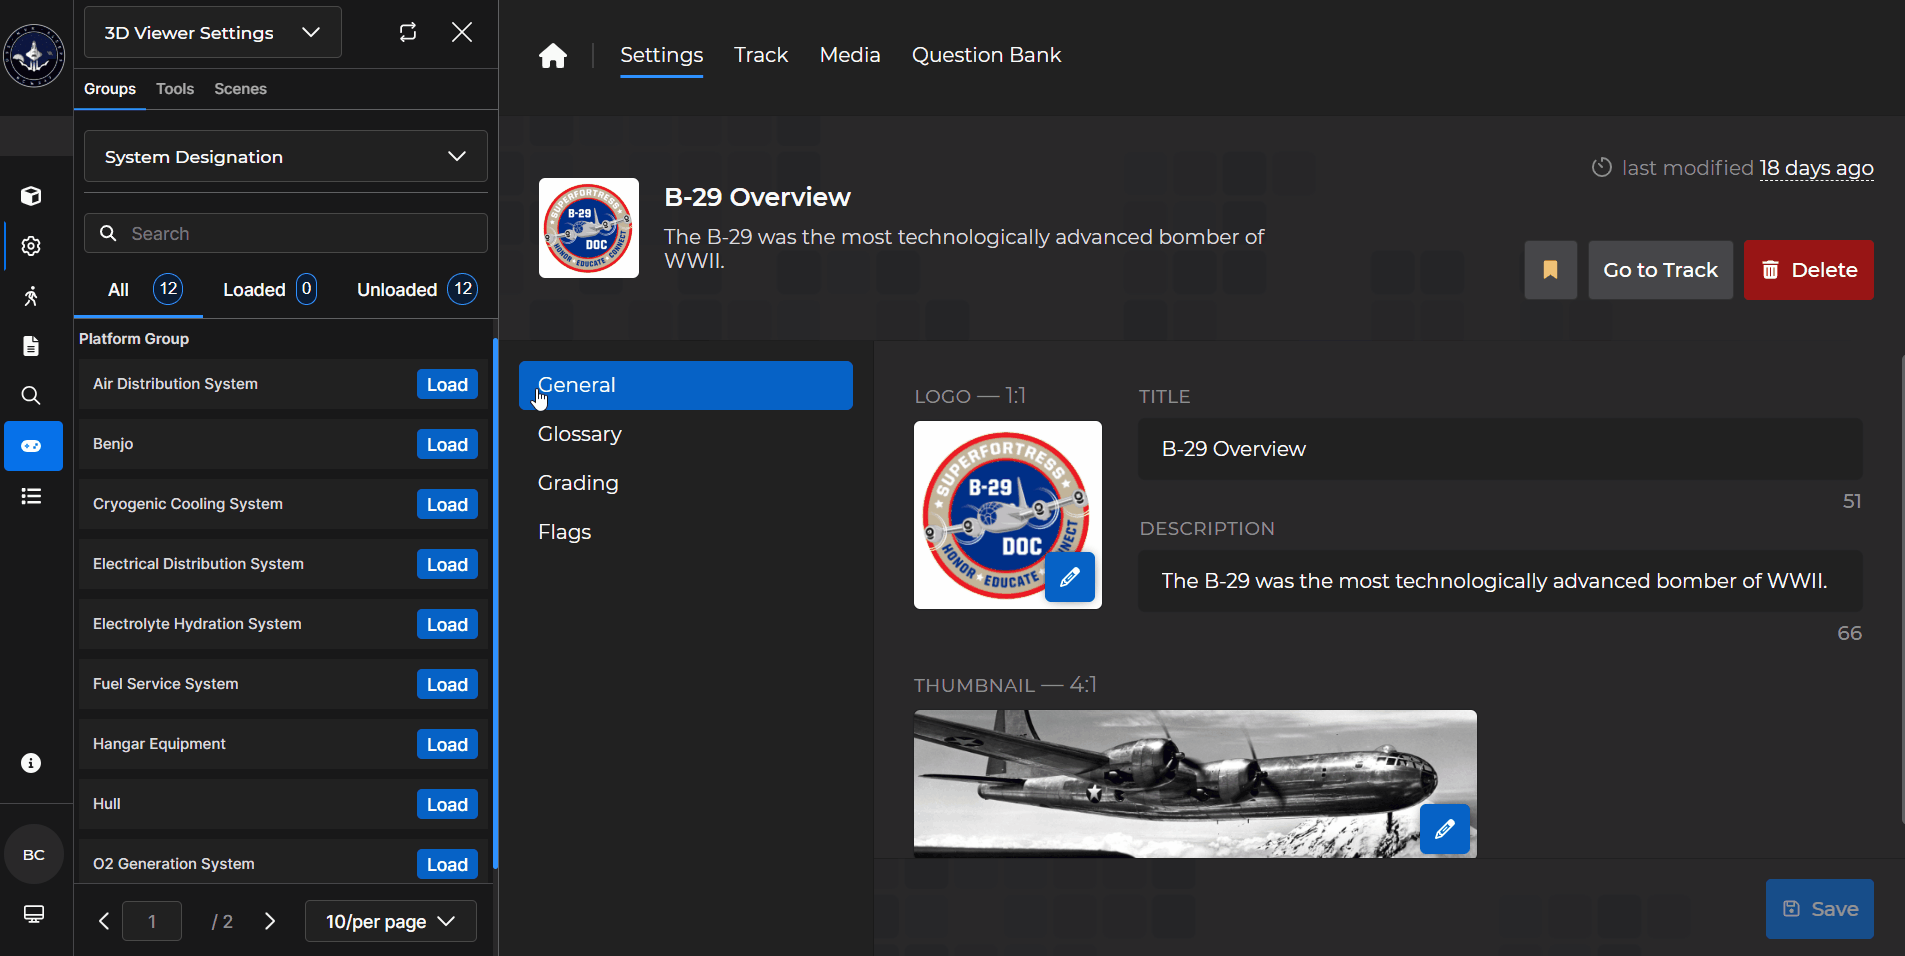This screenshot has height=956, width=1905.
Task: Click the bookmark icon button
Action: [x=1551, y=270]
